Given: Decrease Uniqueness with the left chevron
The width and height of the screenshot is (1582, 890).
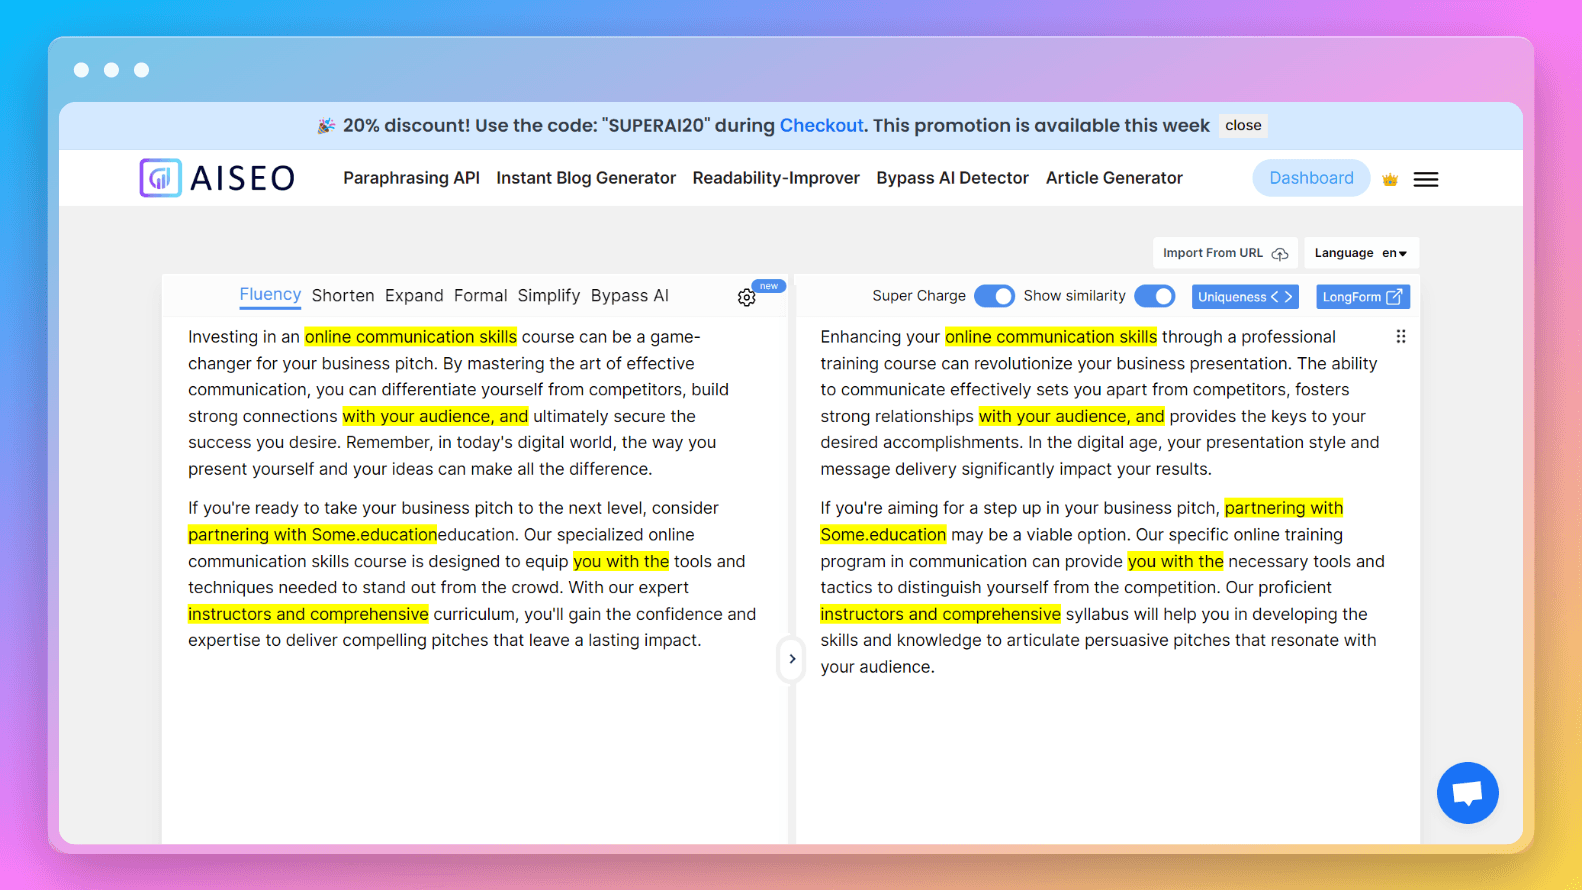Looking at the screenshot, I should [1274, 297].
